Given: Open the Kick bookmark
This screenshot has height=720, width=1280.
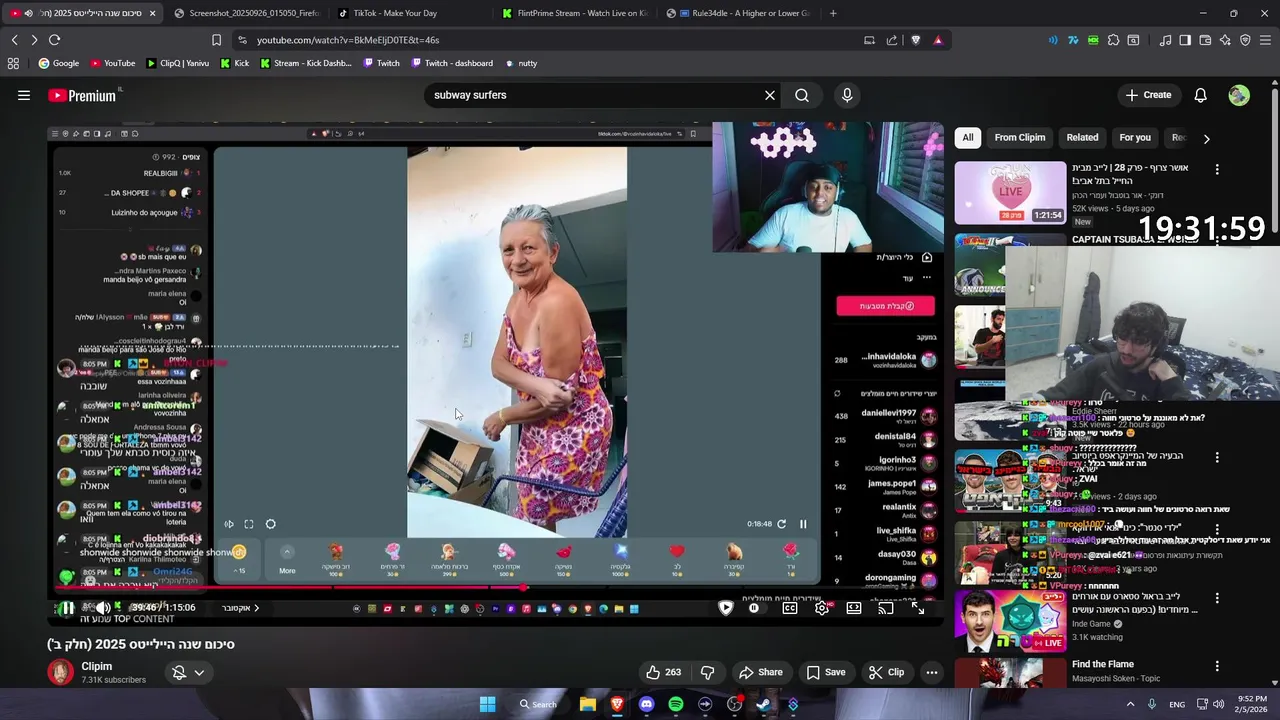Looking at the screenshot, I should [234, 63].
